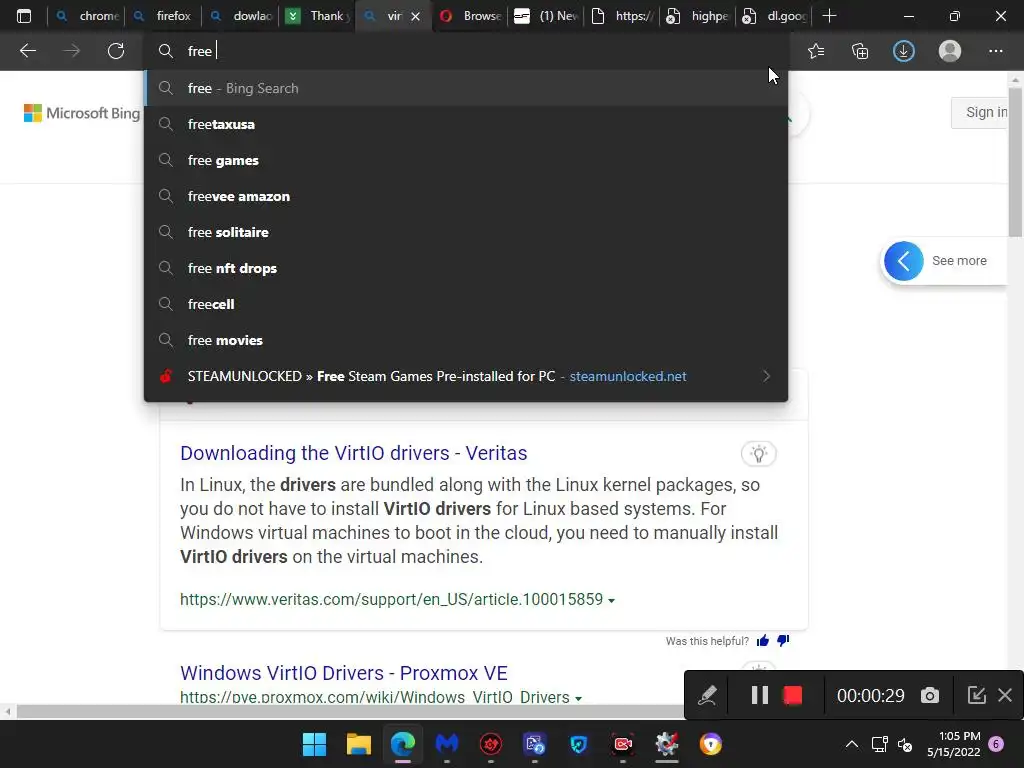This screenshot has width=1024, height=768.
Task: Close the recorder control bar
Action: pyautogui.click(x=1005, y=695)
